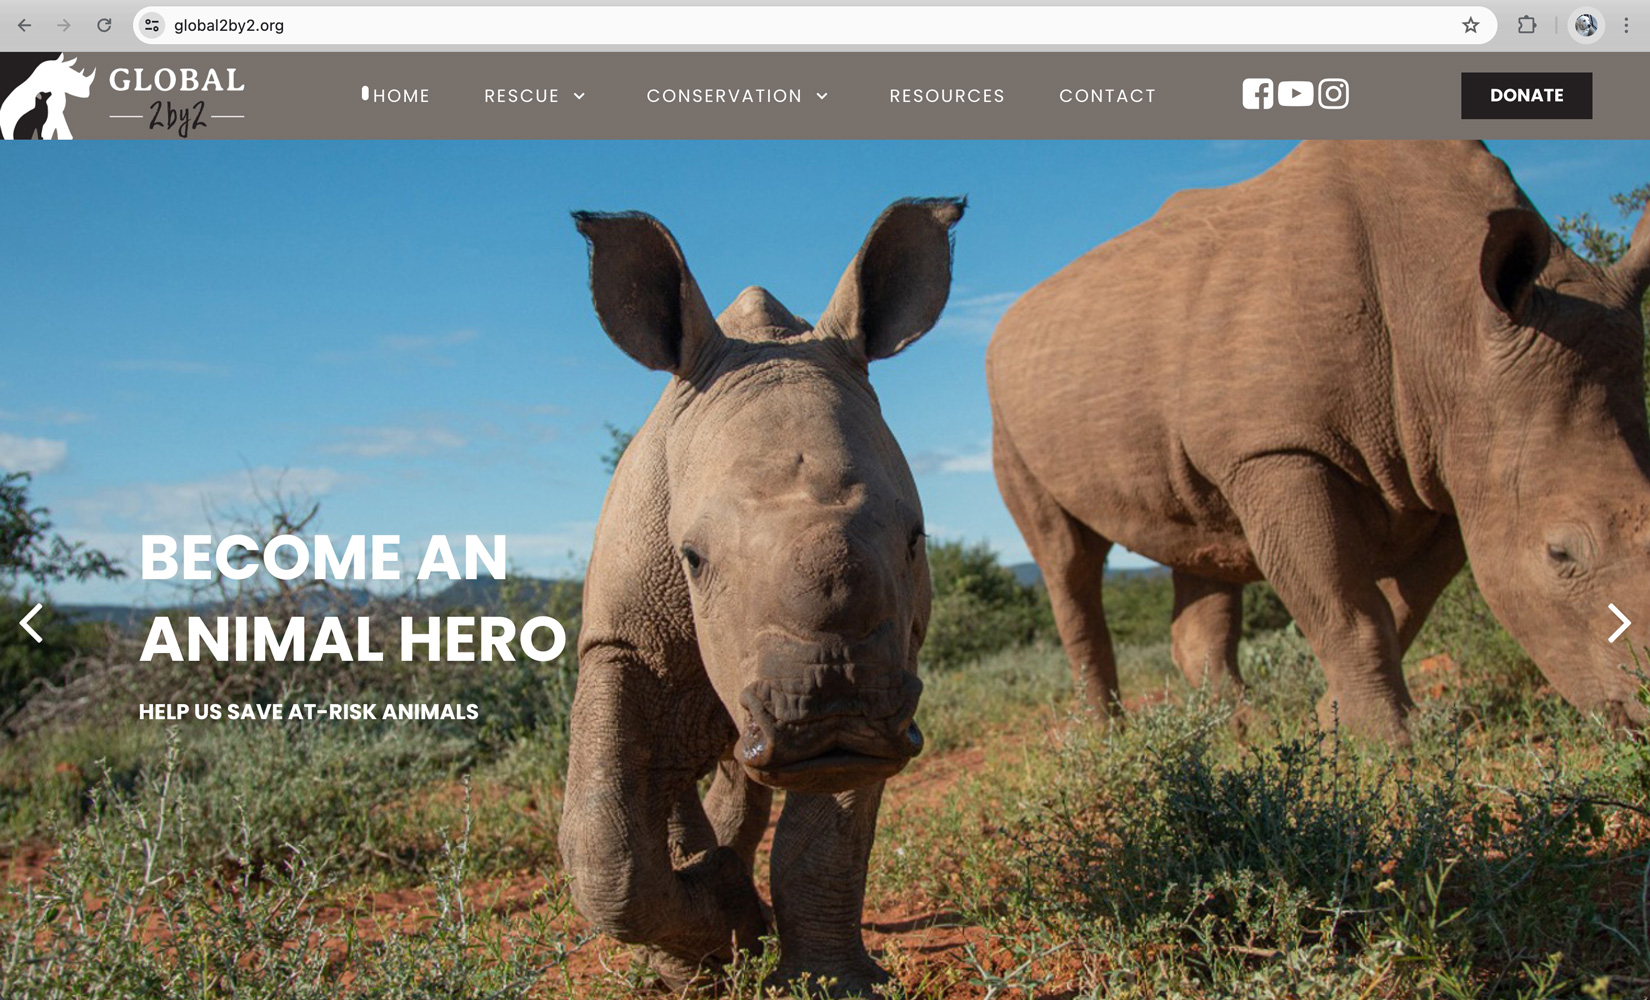The image size is (1650, 1000).
Task: Show the previous hero slide
Action: tap(32, 623)
